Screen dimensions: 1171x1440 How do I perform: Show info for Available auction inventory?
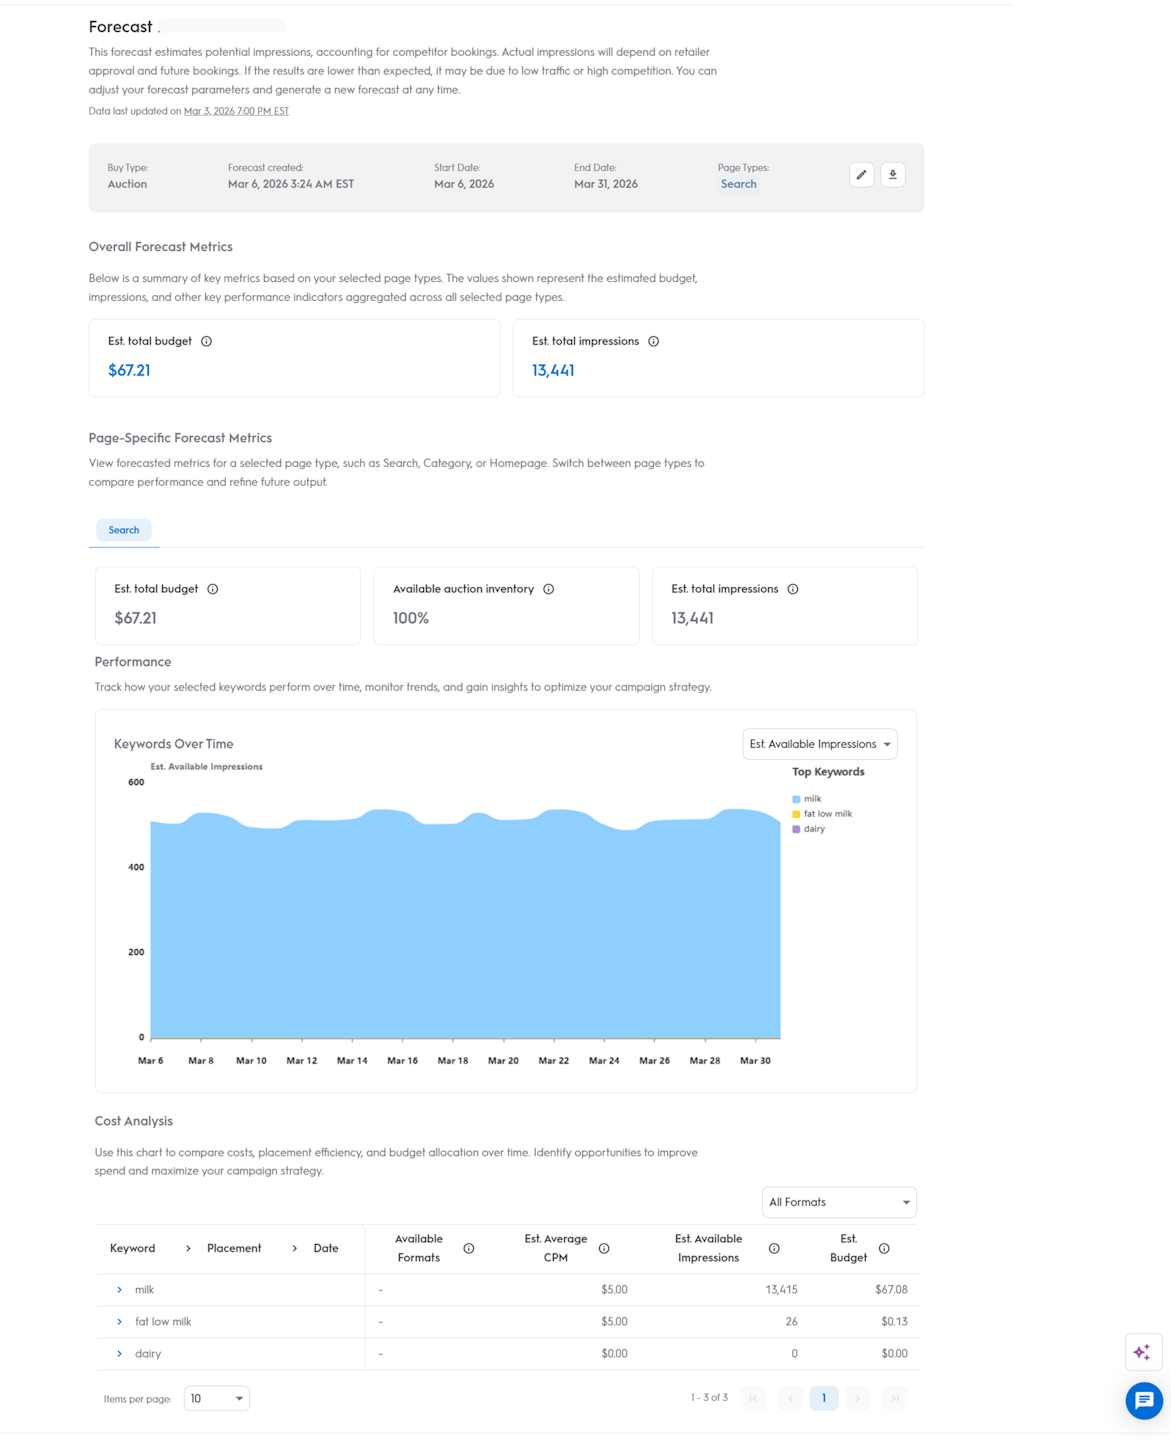point(549,590)
